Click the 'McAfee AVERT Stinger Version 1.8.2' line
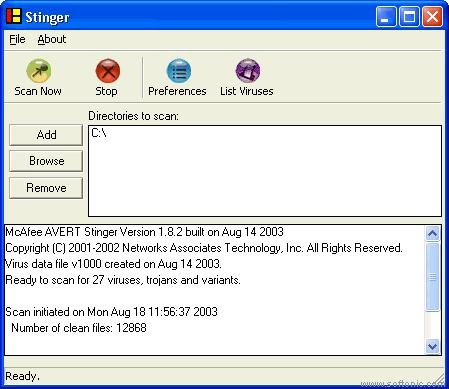449x389 pixels. click(144, 232)
